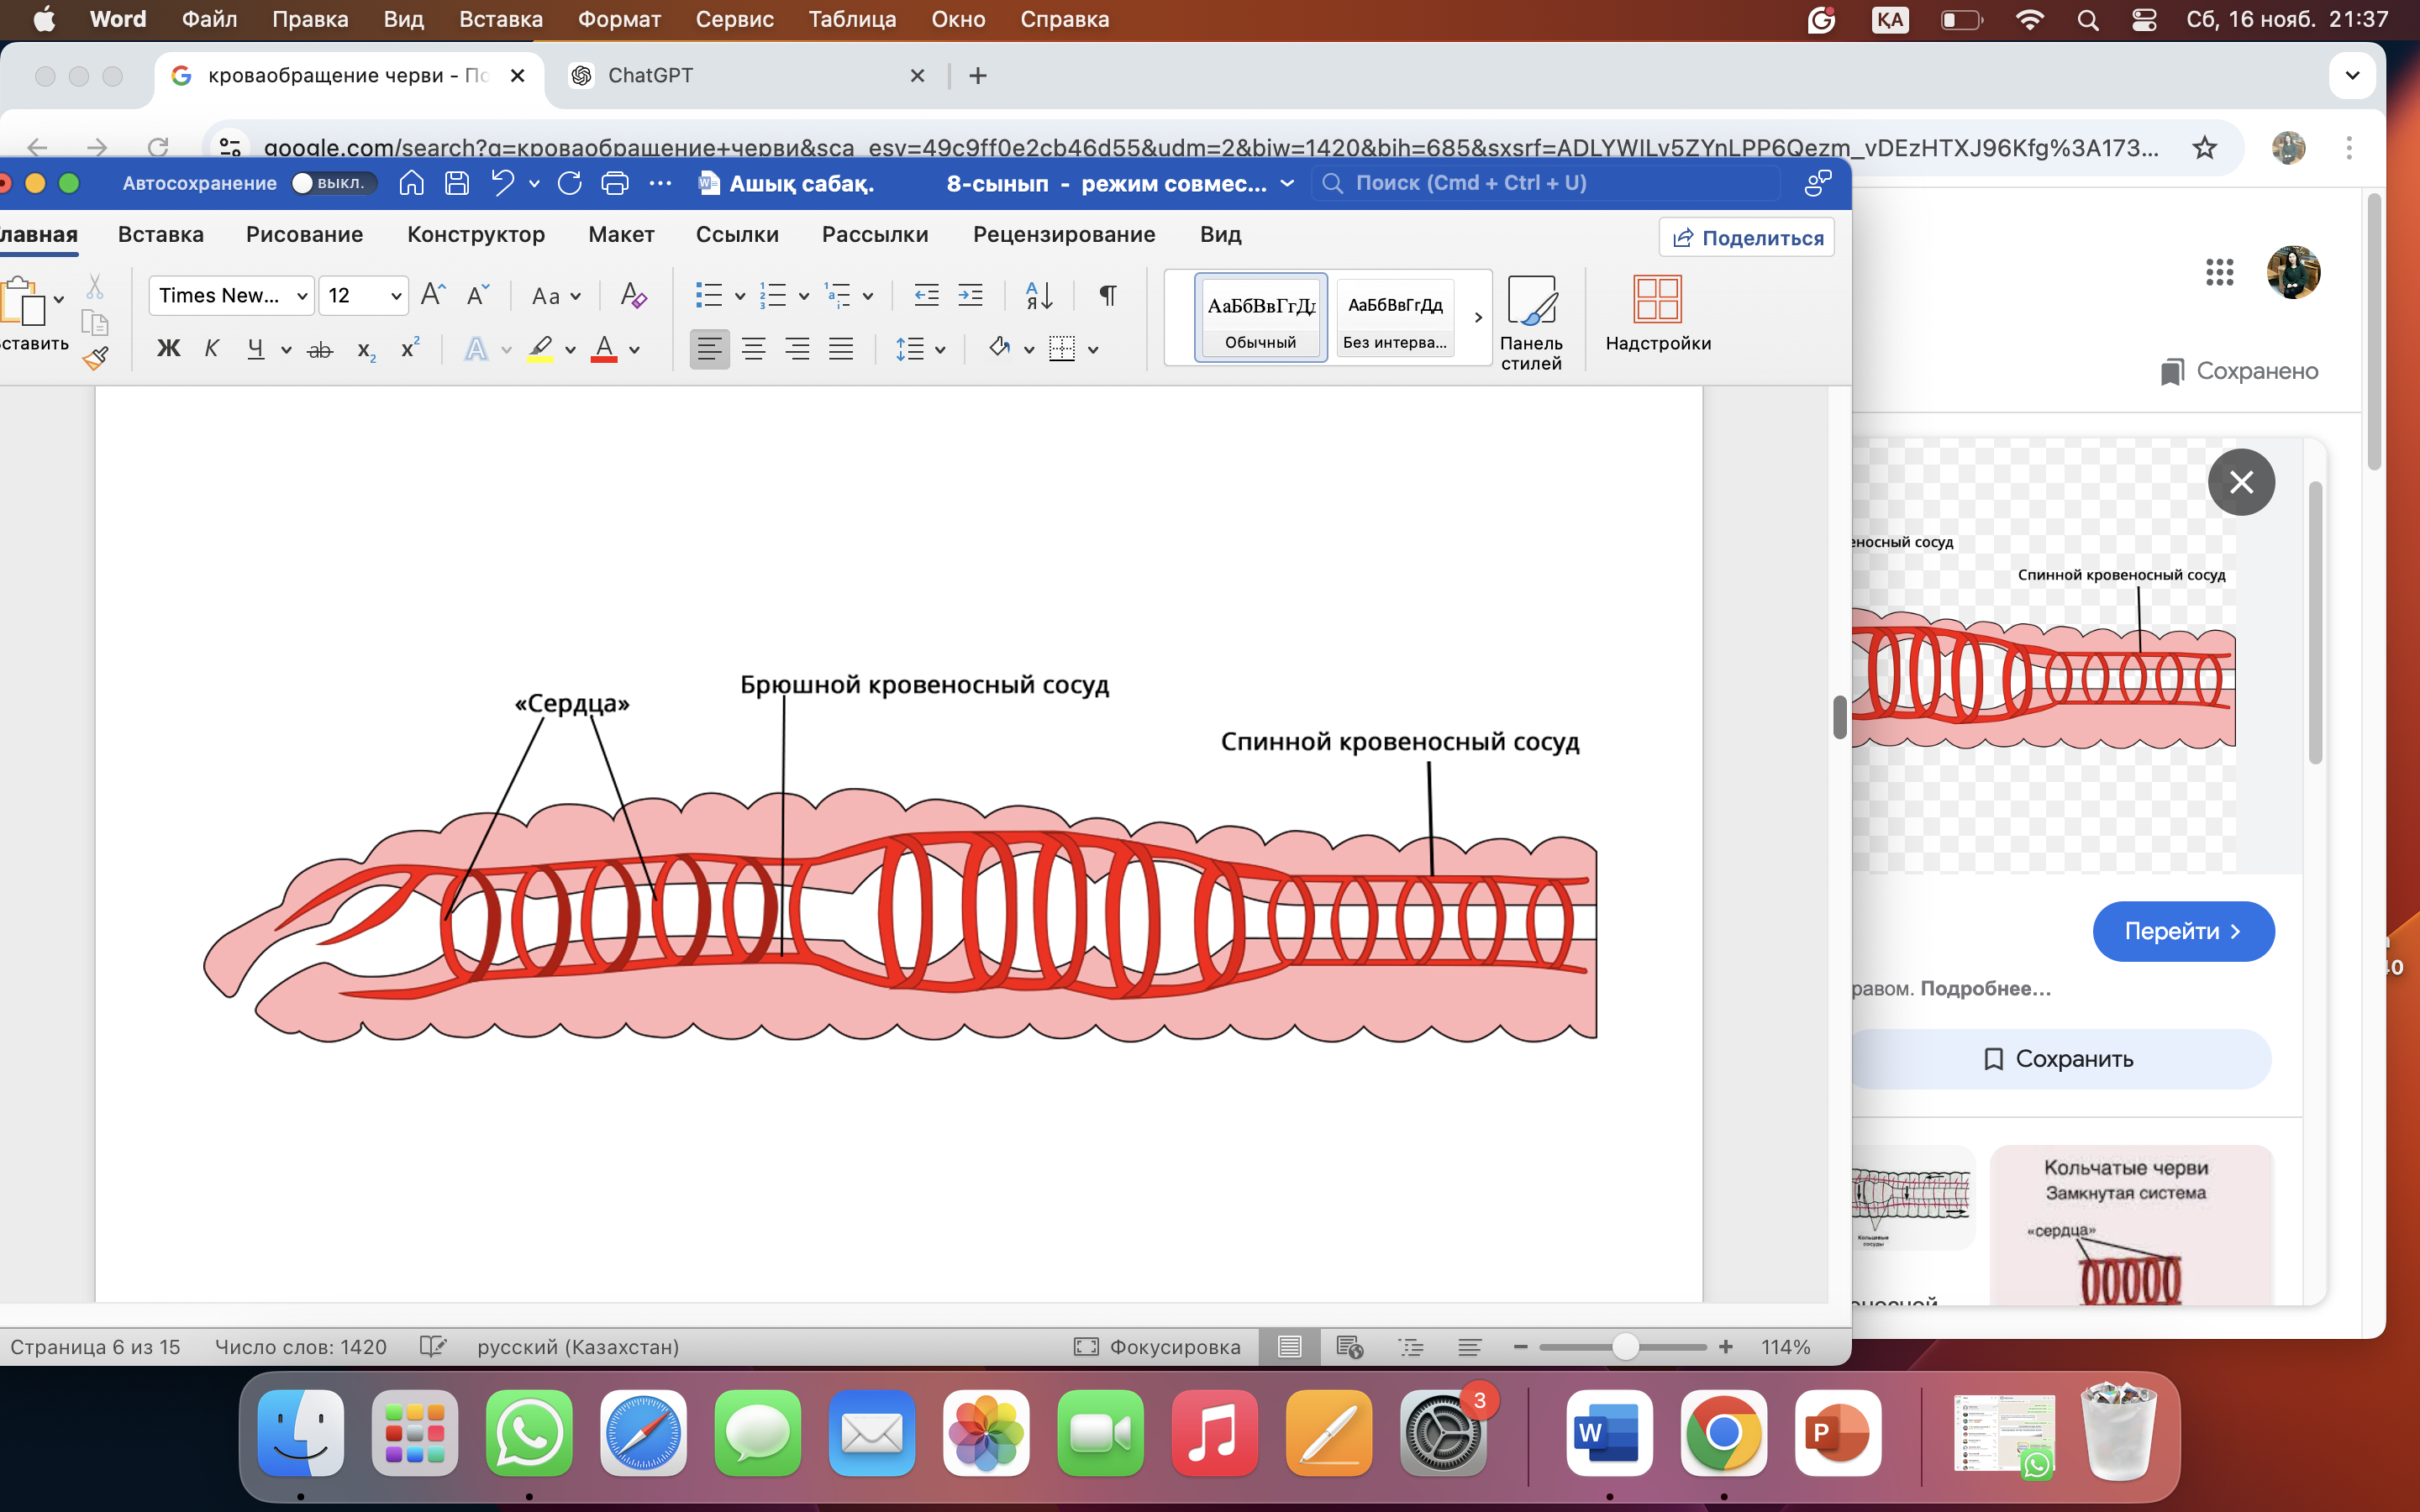
Task: Switch to the Рецензирование ribbon tab
Action: [1063, 234]
